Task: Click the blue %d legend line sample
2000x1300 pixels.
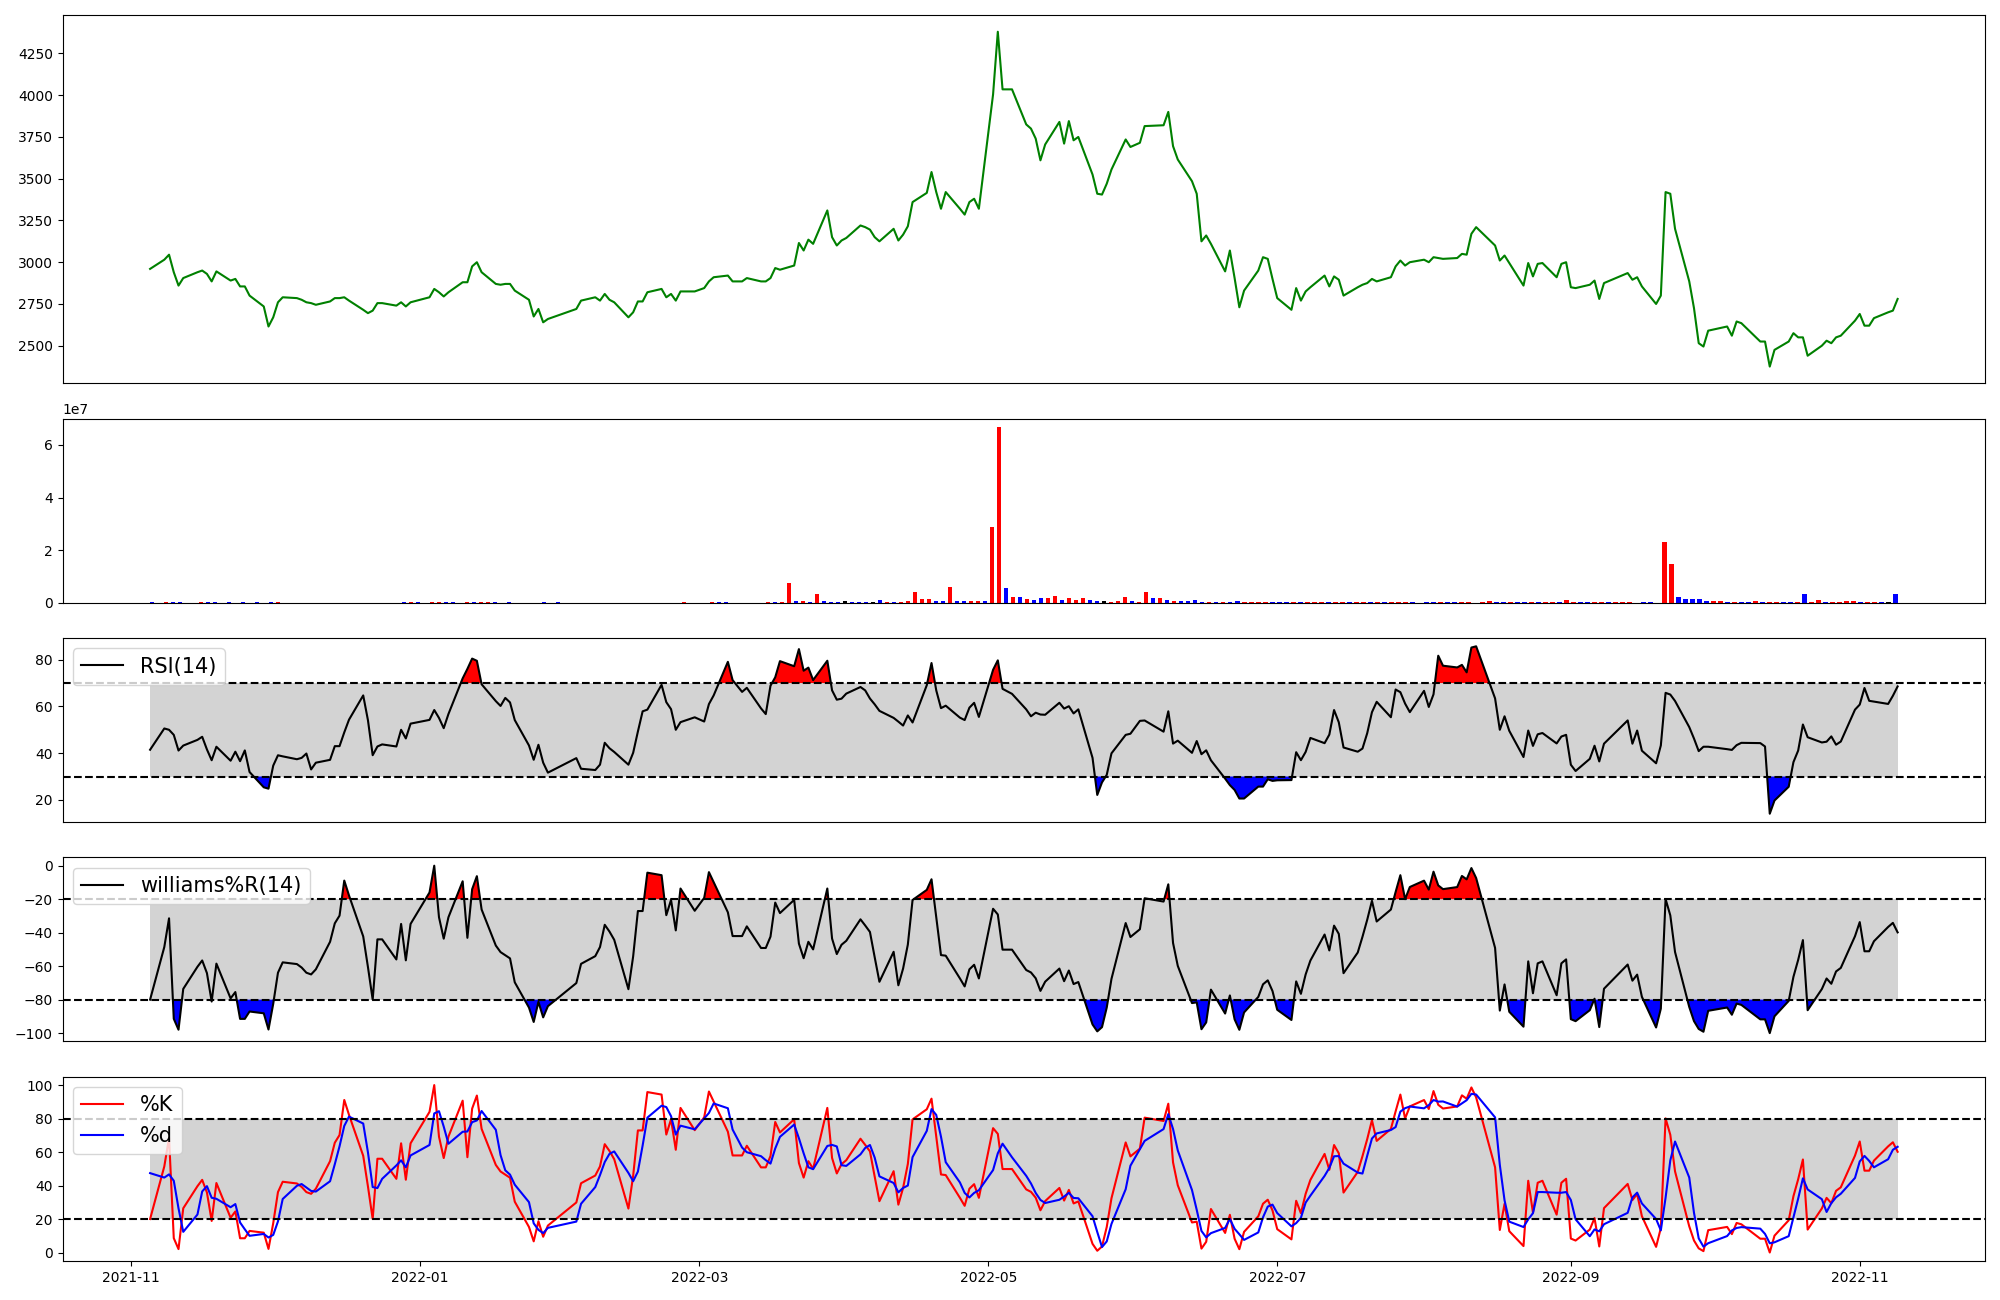Action: [102, 1135]
